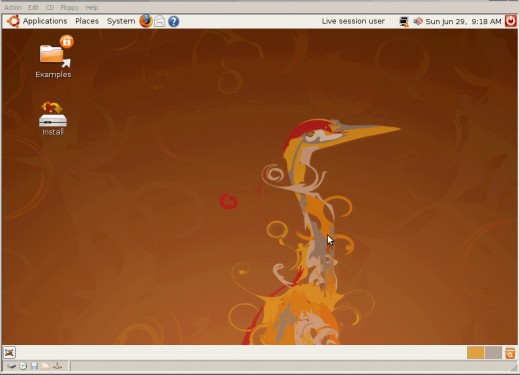This screenshot has height=375, width=520.
Task: Click the date and time clock
Action: pyautogui.click(x=463, y=21)
